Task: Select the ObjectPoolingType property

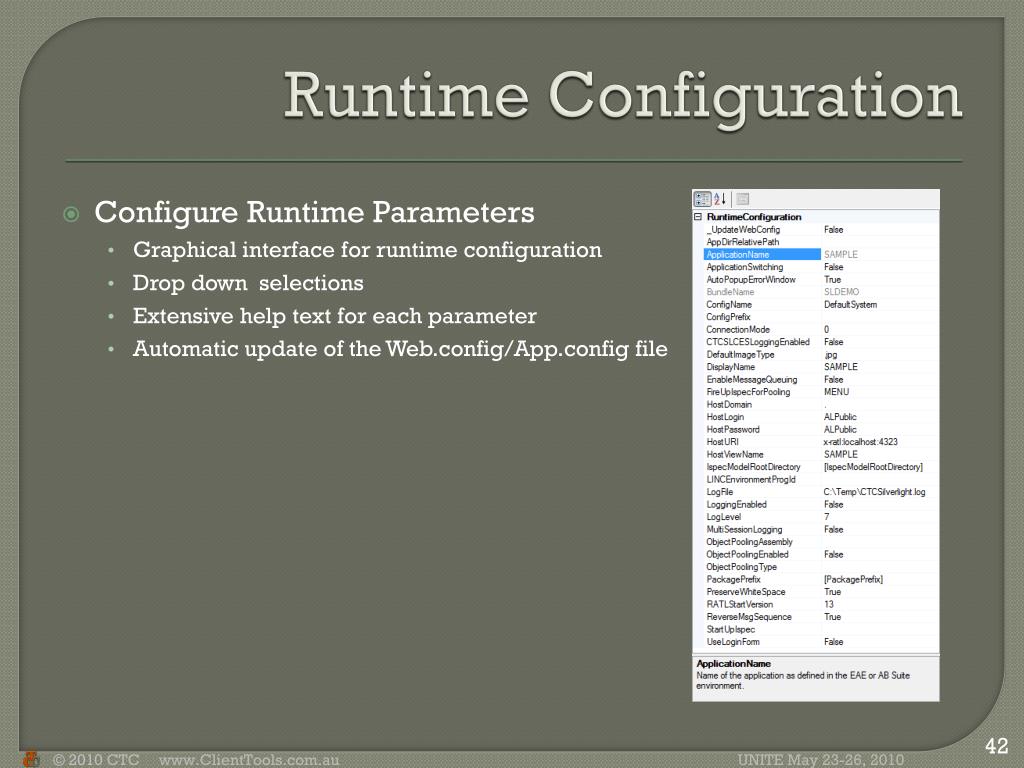Action: [x=741, y=567]
